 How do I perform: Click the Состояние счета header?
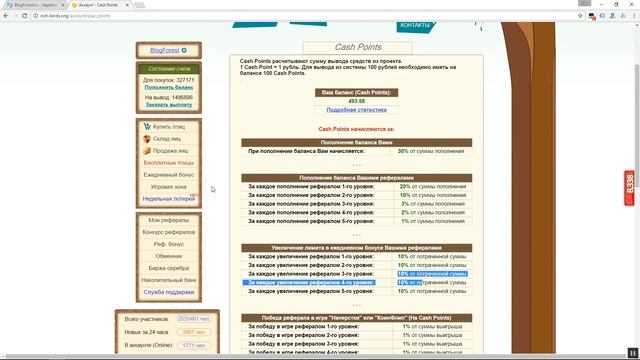(169, 69)
